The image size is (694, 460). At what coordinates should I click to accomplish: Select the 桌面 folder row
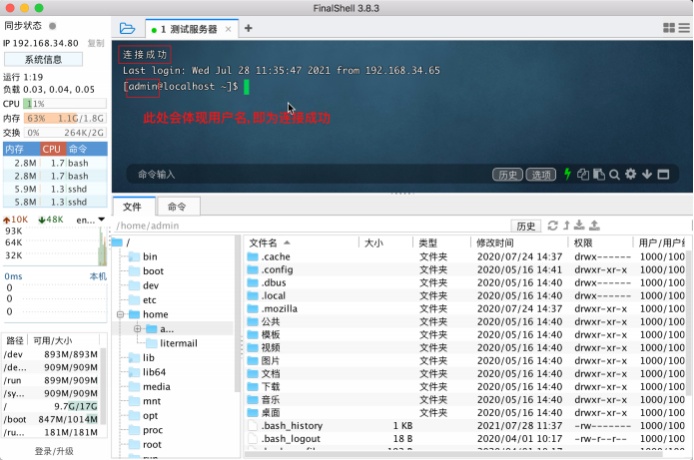466,413
